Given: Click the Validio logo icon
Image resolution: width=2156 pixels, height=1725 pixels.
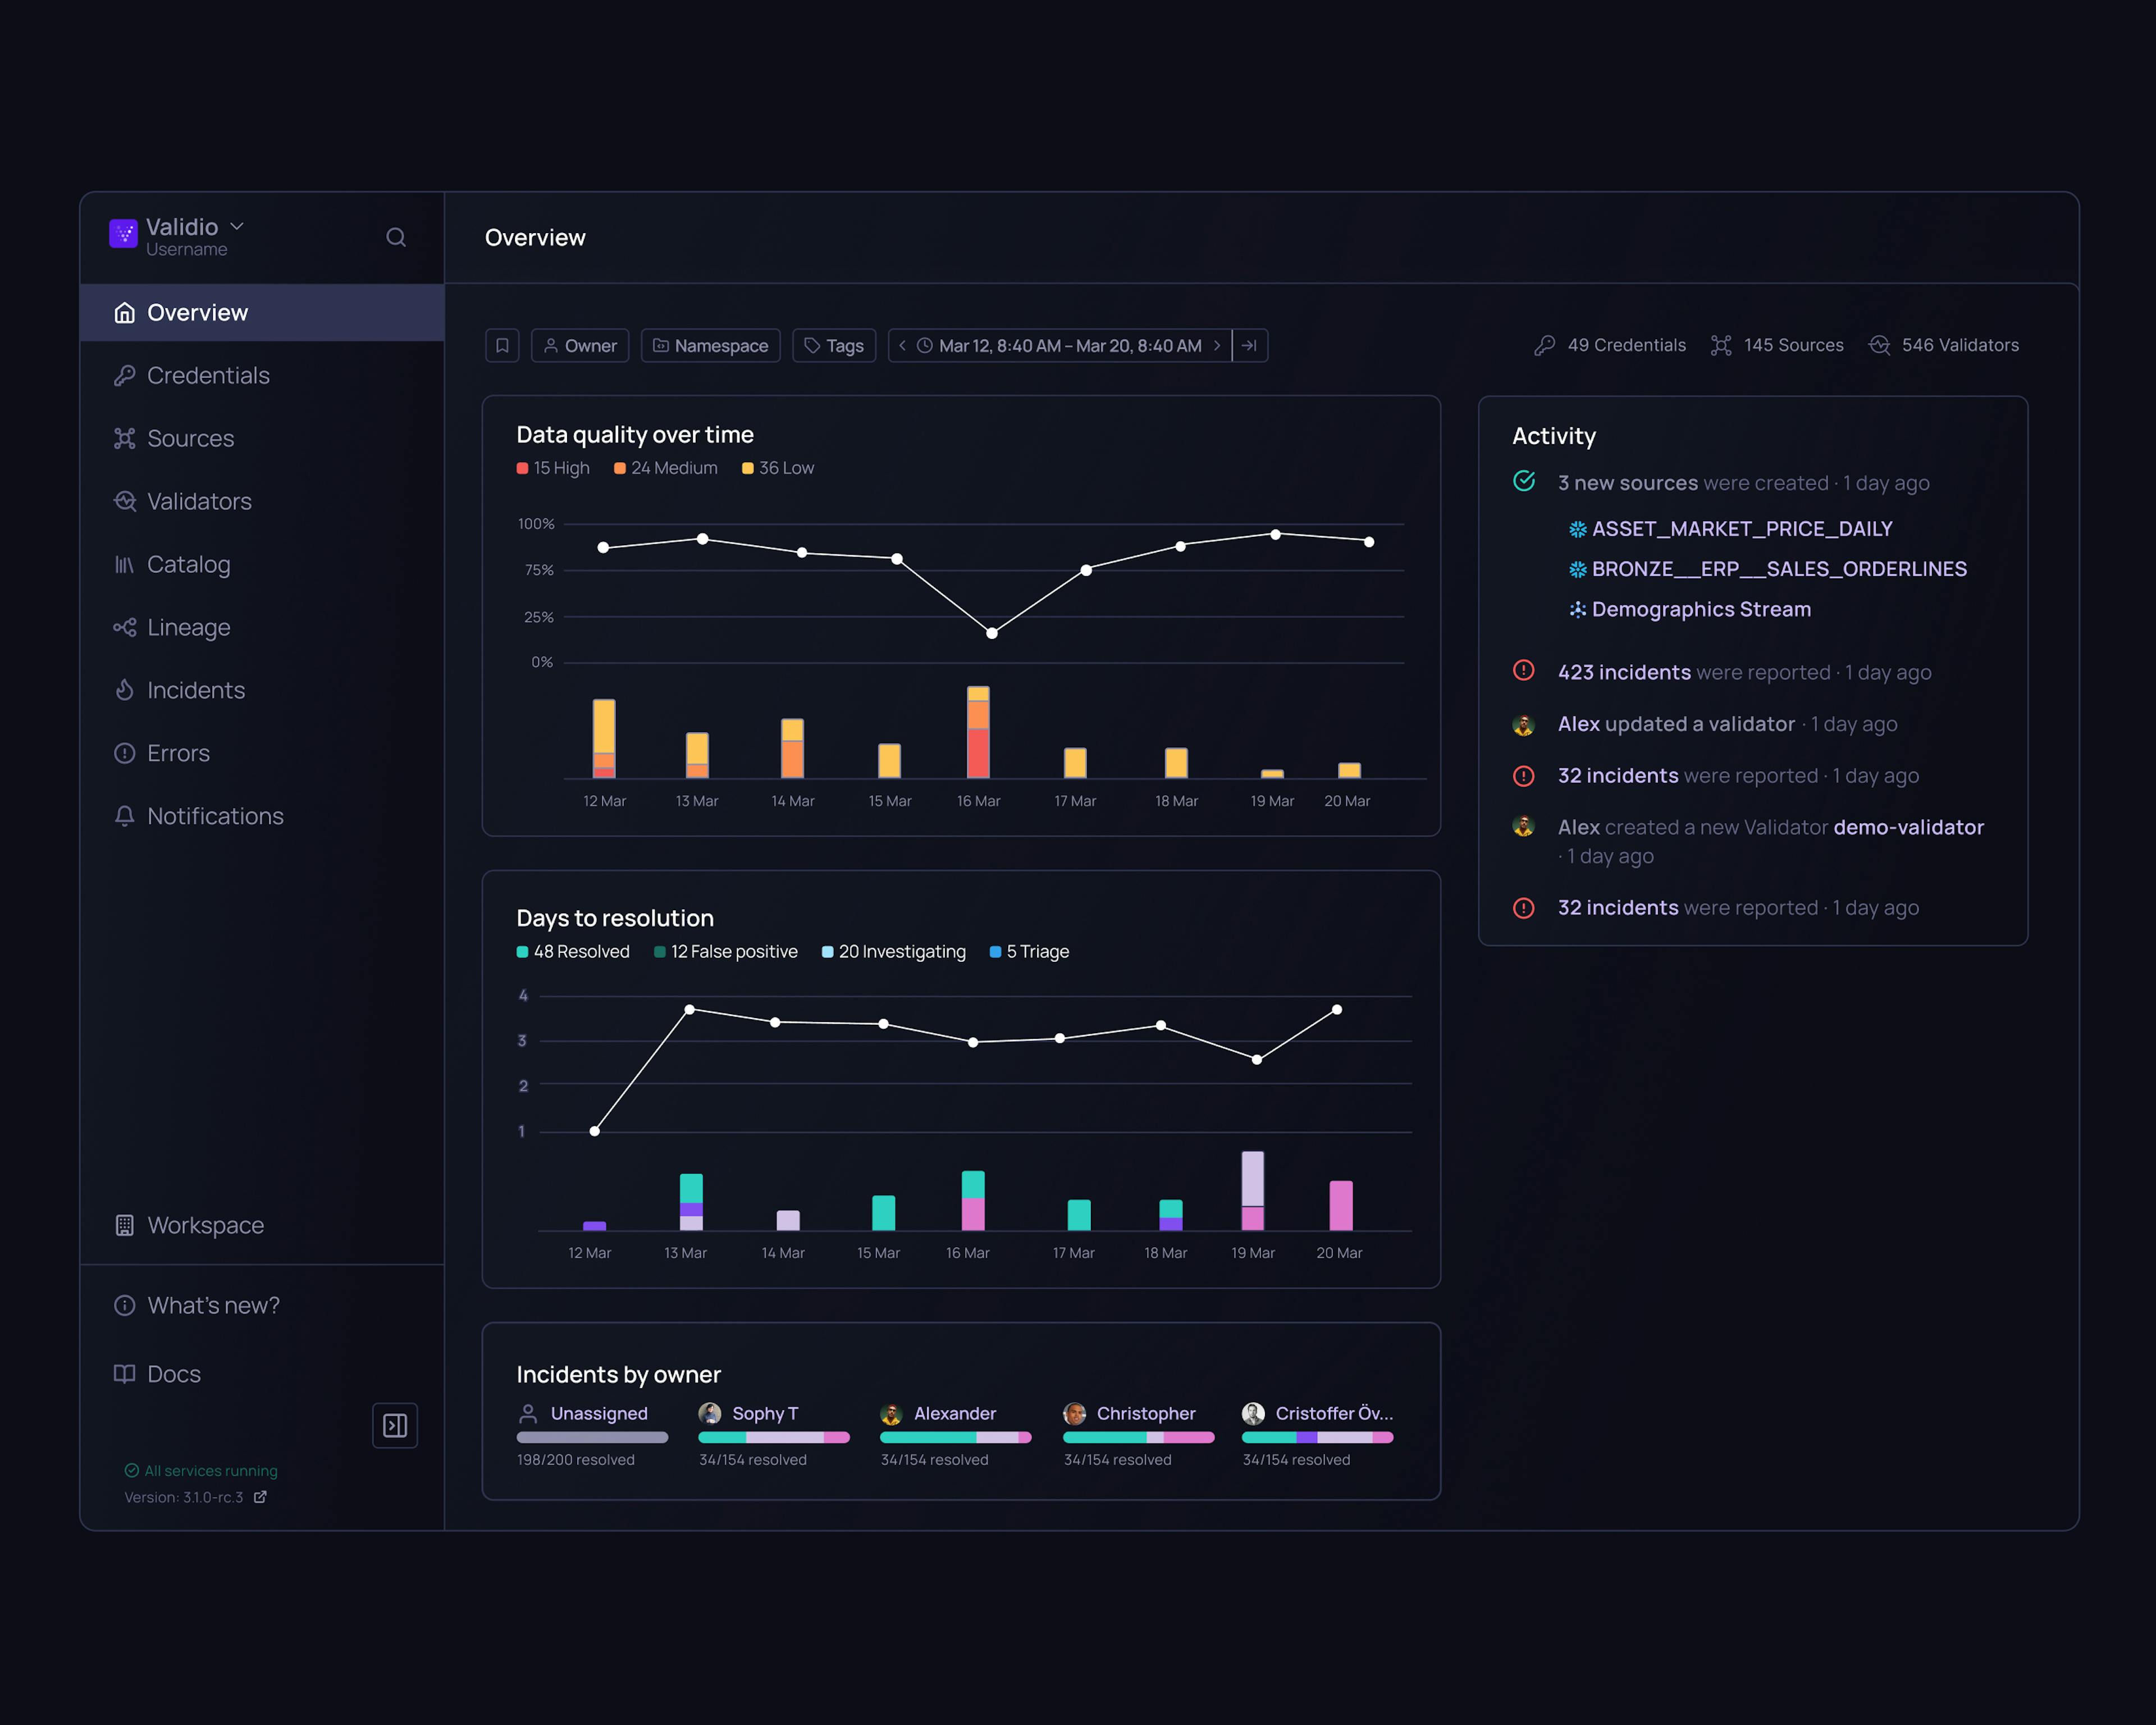Looking at the screenshot, I should click(123, 234).
